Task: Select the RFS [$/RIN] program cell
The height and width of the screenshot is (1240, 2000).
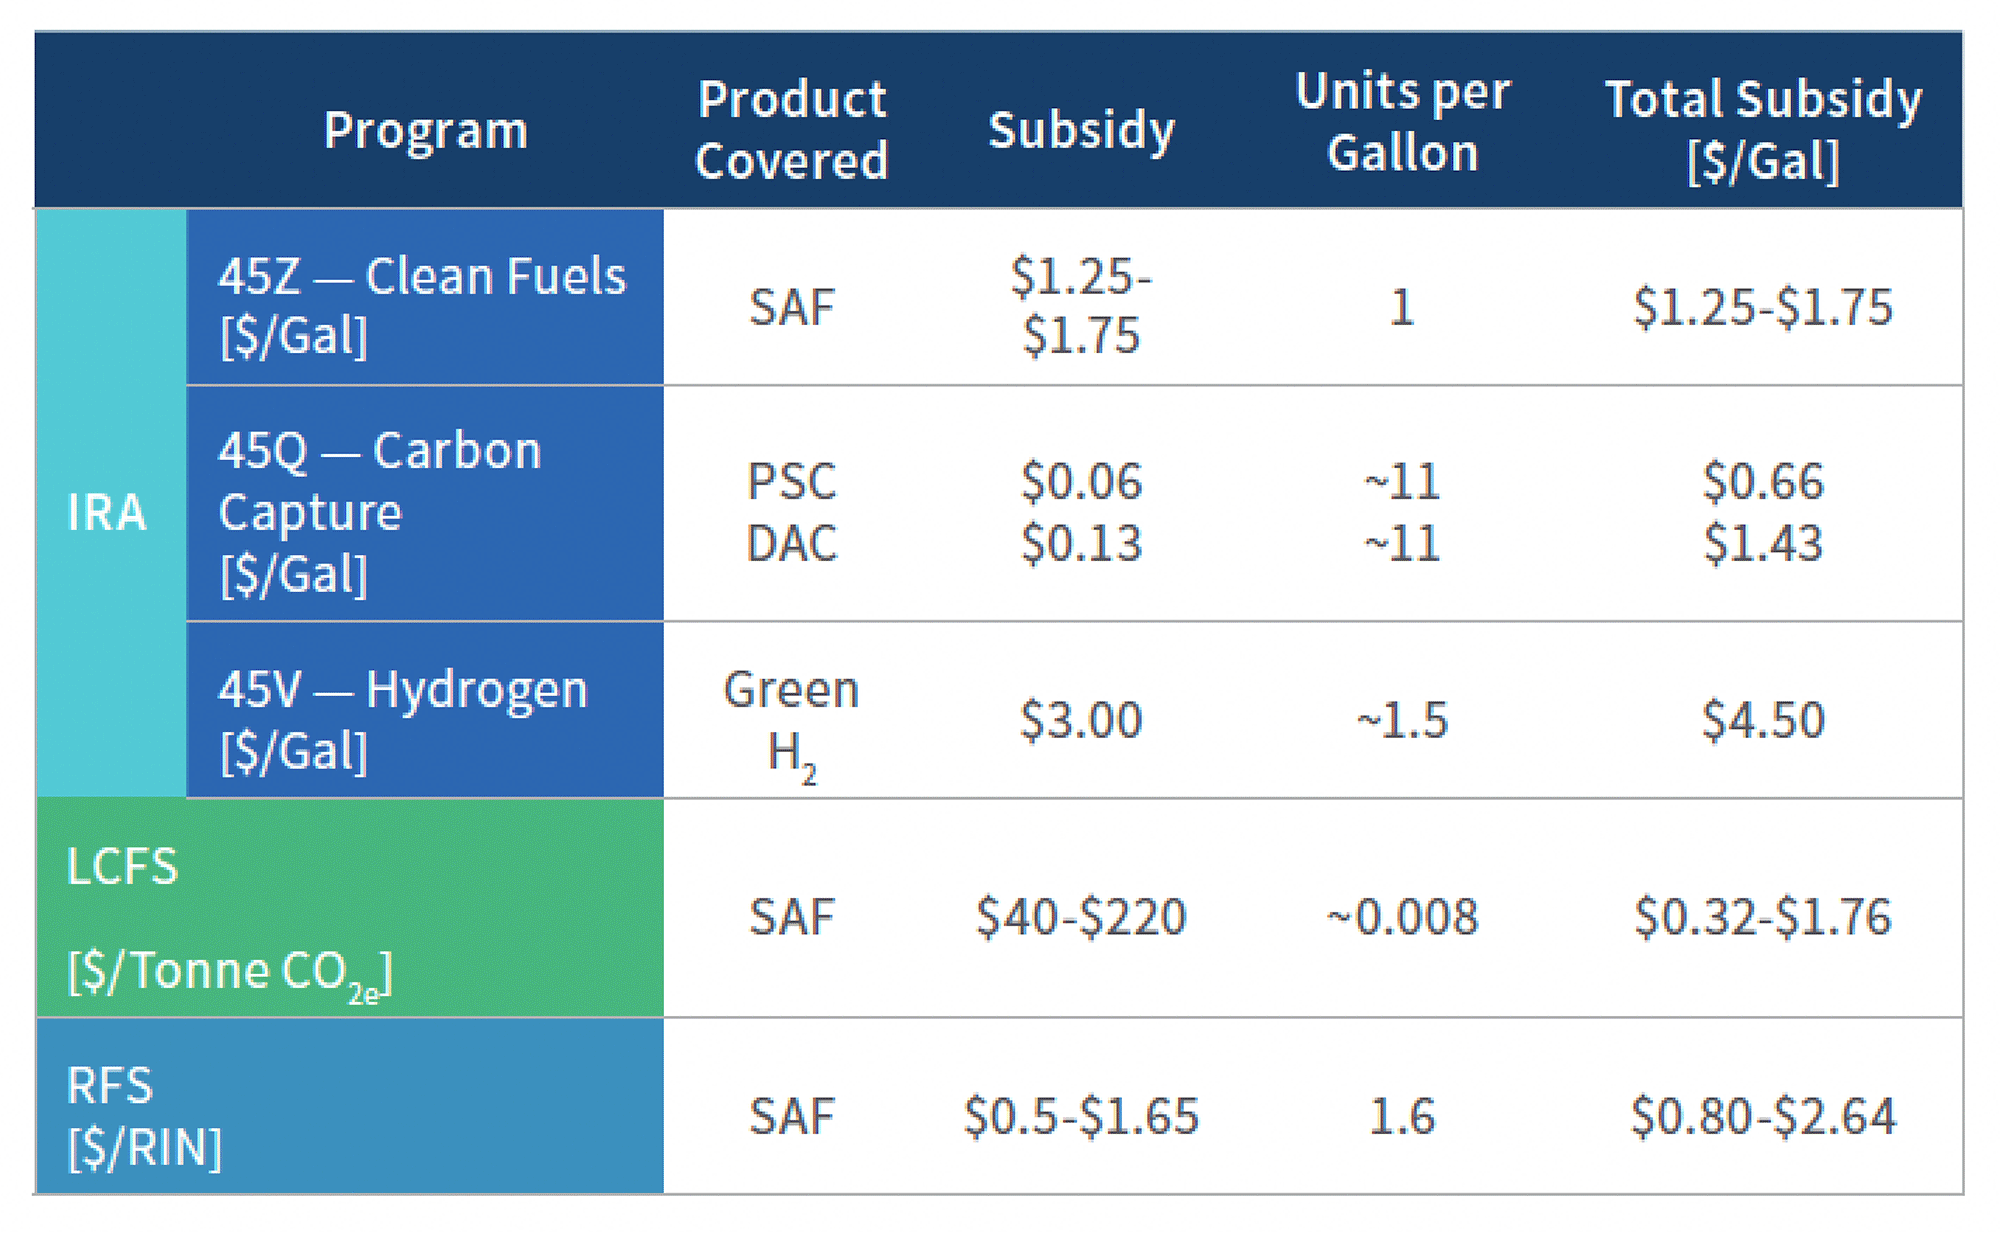Action: (x=145, y=1115)
